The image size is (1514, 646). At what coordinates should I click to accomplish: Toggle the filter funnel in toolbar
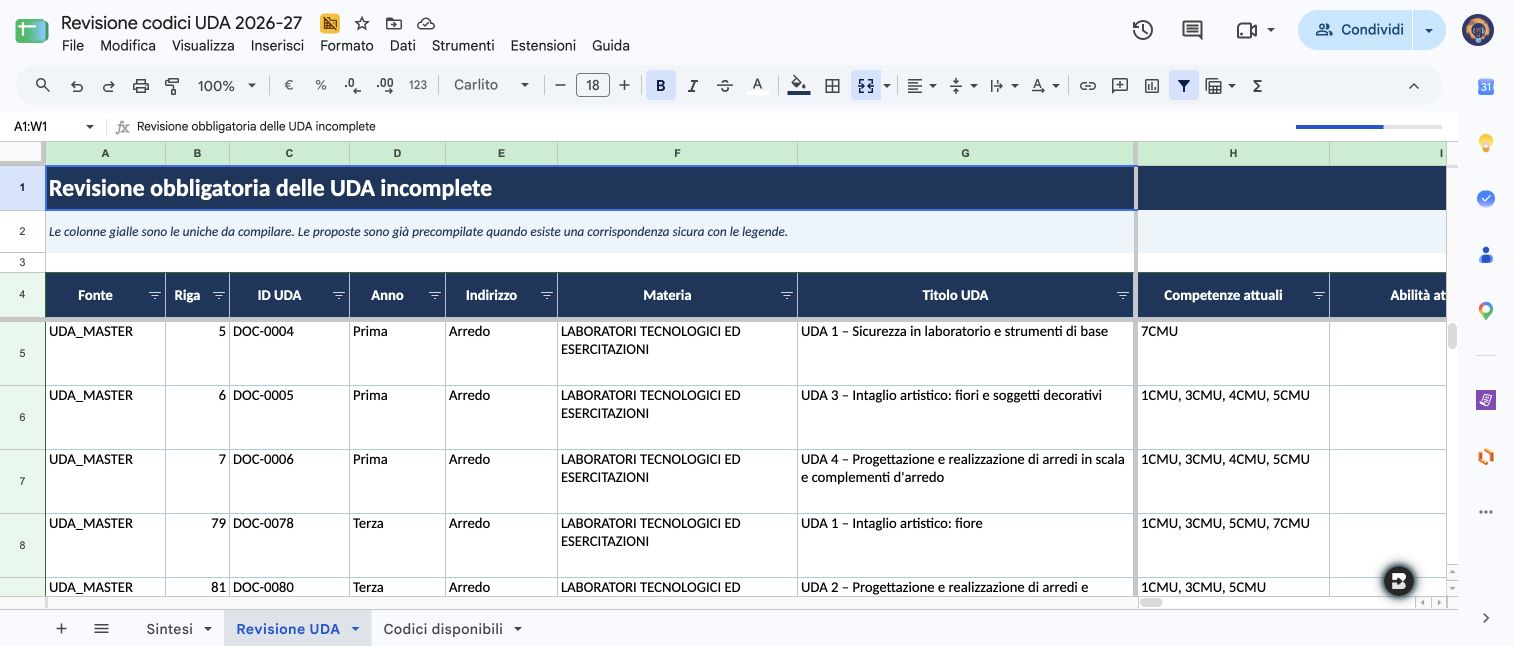click(1184, 86)
